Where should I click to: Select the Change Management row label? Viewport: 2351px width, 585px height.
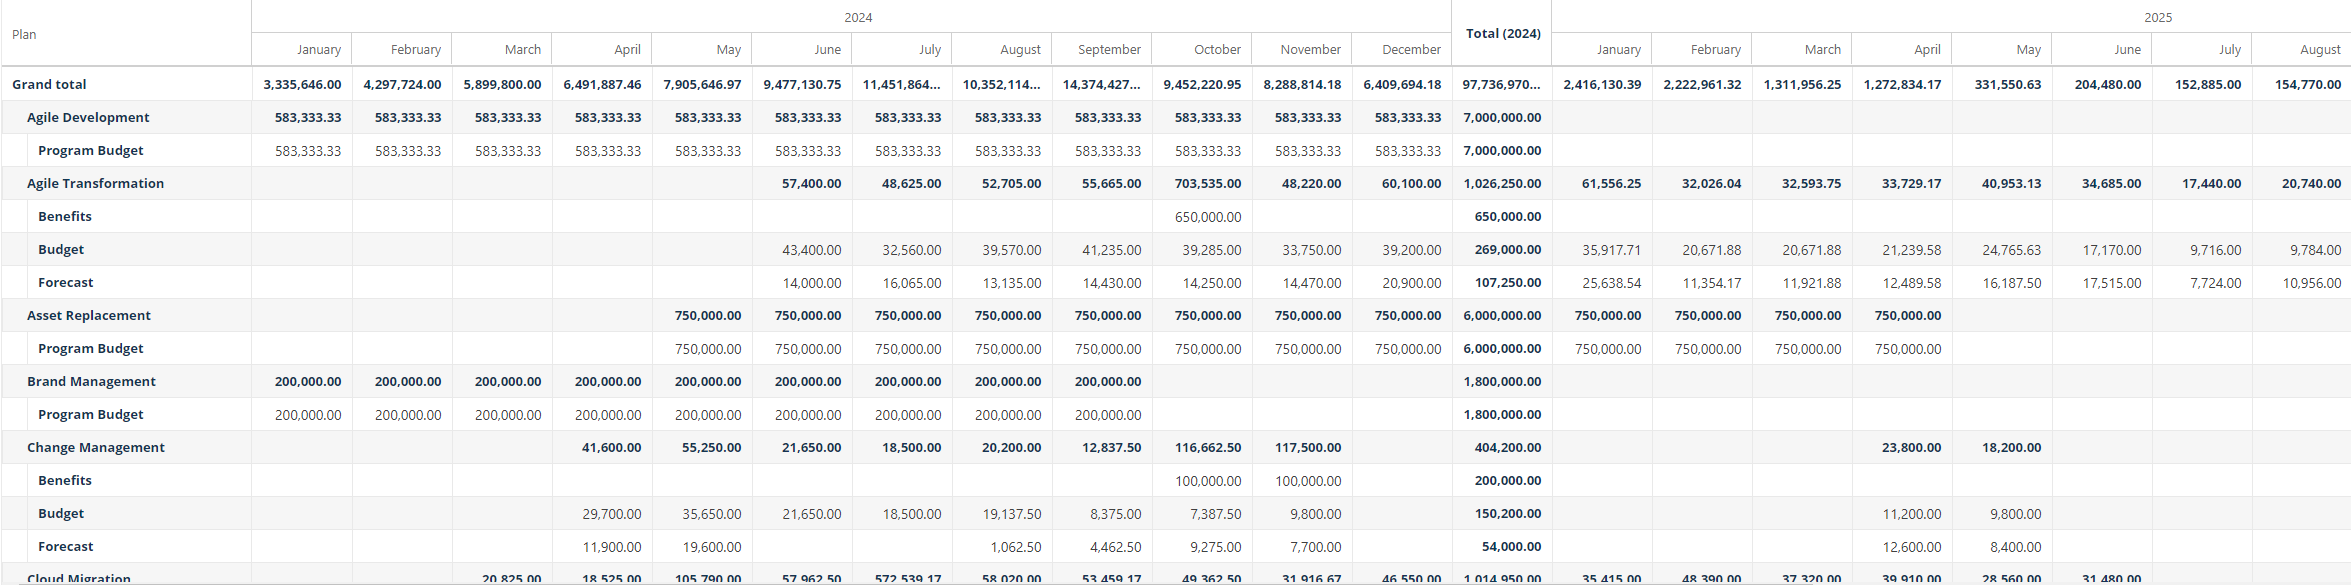(96, 447)
